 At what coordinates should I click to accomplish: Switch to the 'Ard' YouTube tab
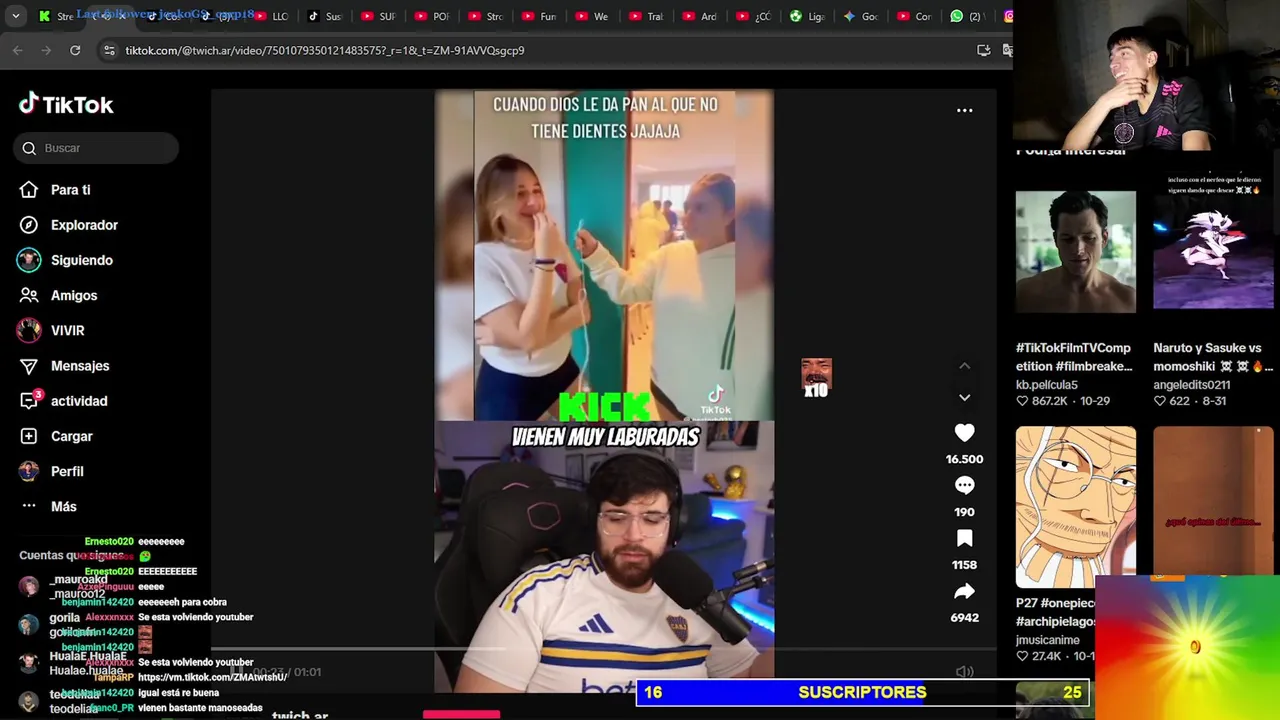click(x=700, y=16)
